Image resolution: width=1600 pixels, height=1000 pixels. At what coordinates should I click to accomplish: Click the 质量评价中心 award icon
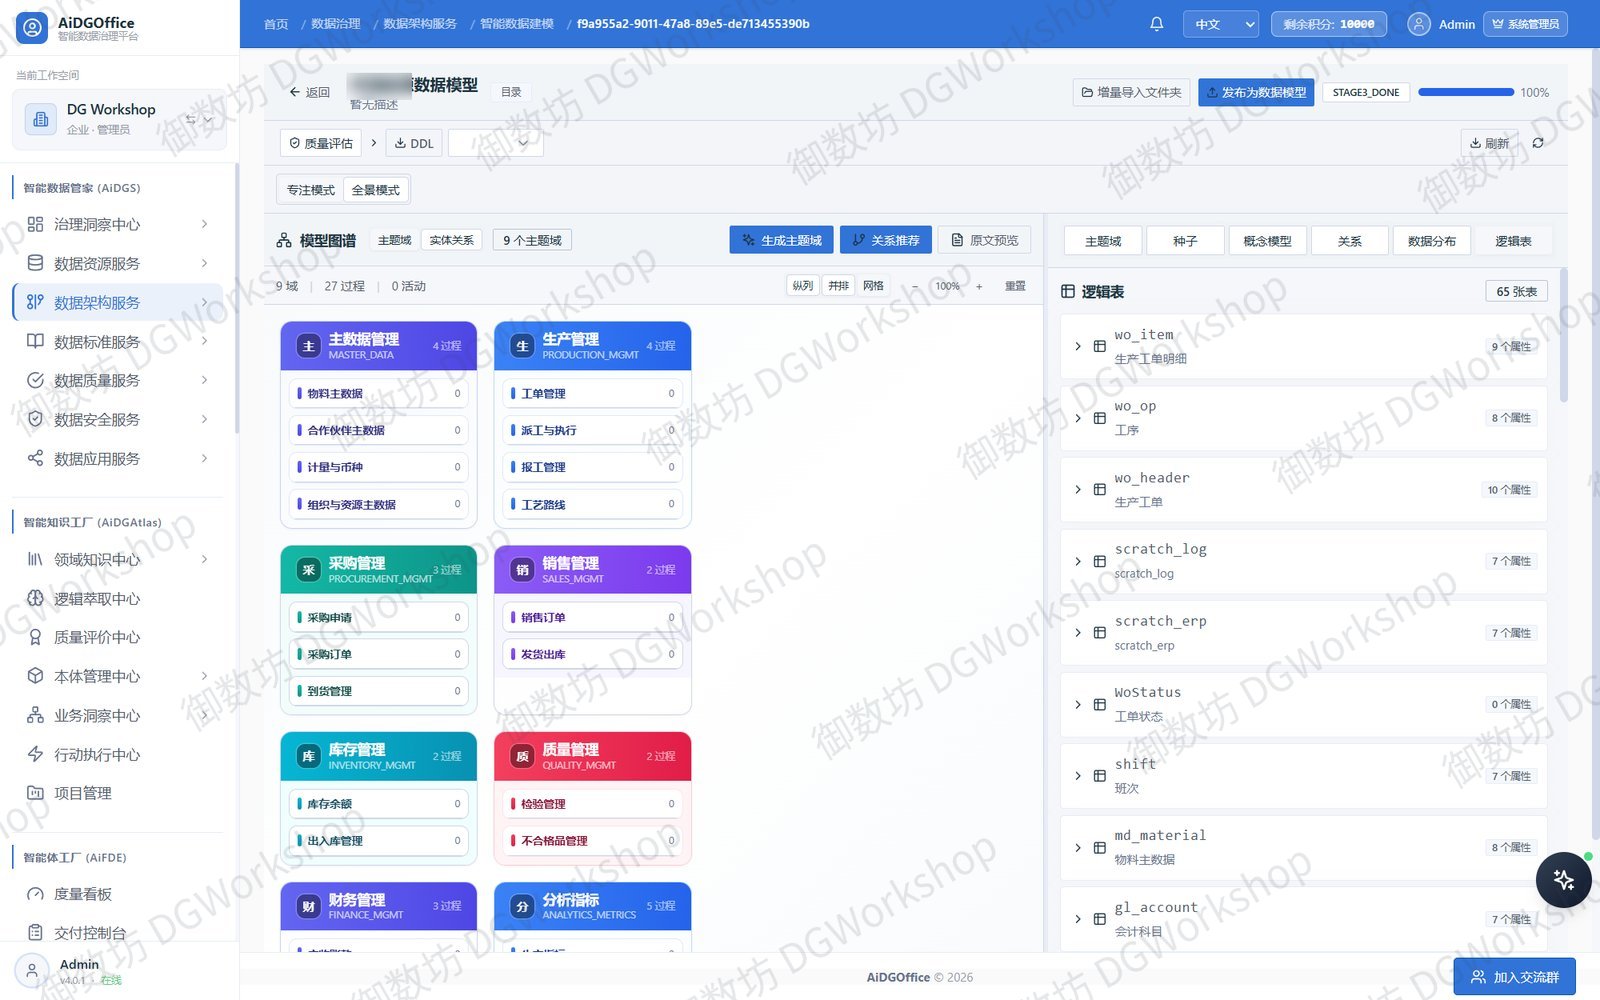click(35, 637)
